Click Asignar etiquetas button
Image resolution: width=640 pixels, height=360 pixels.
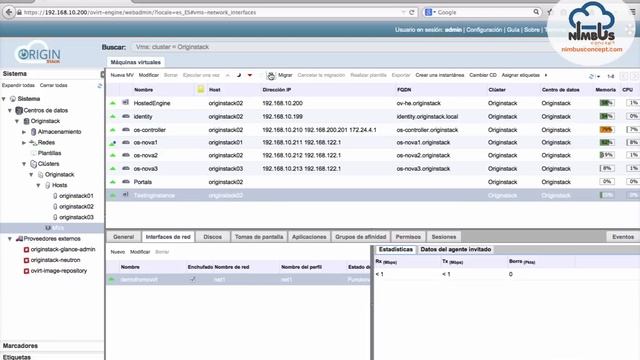[520, 75]
